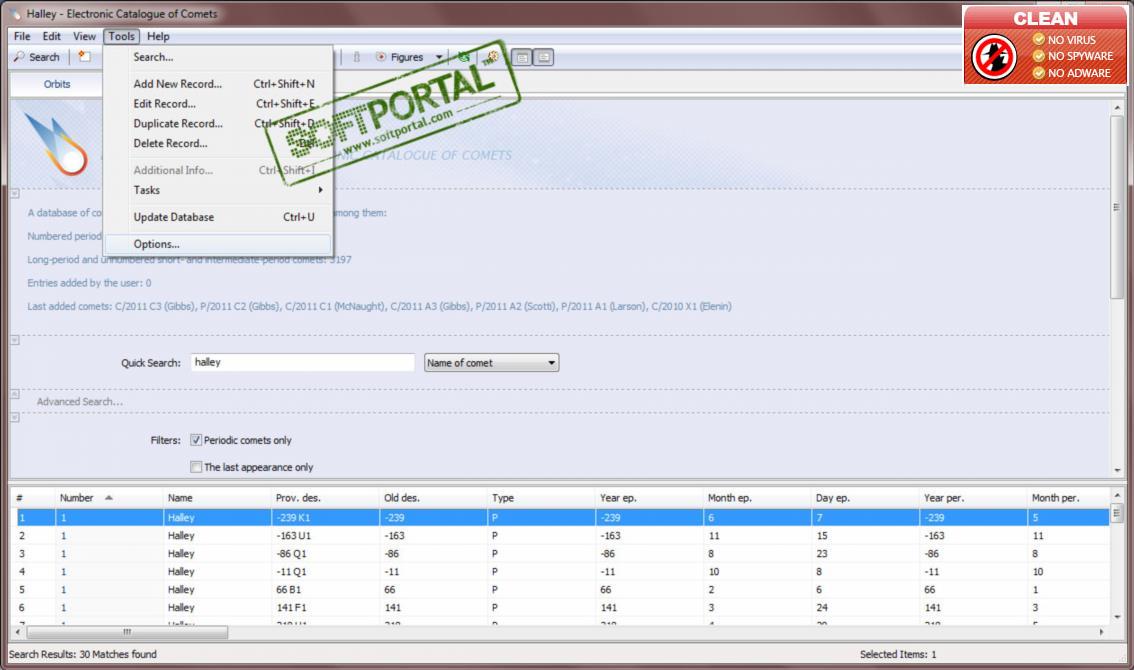This screenshot has height=670, width=1134.
Task: Sort by the Old des. column header
Action: [432, 498]
